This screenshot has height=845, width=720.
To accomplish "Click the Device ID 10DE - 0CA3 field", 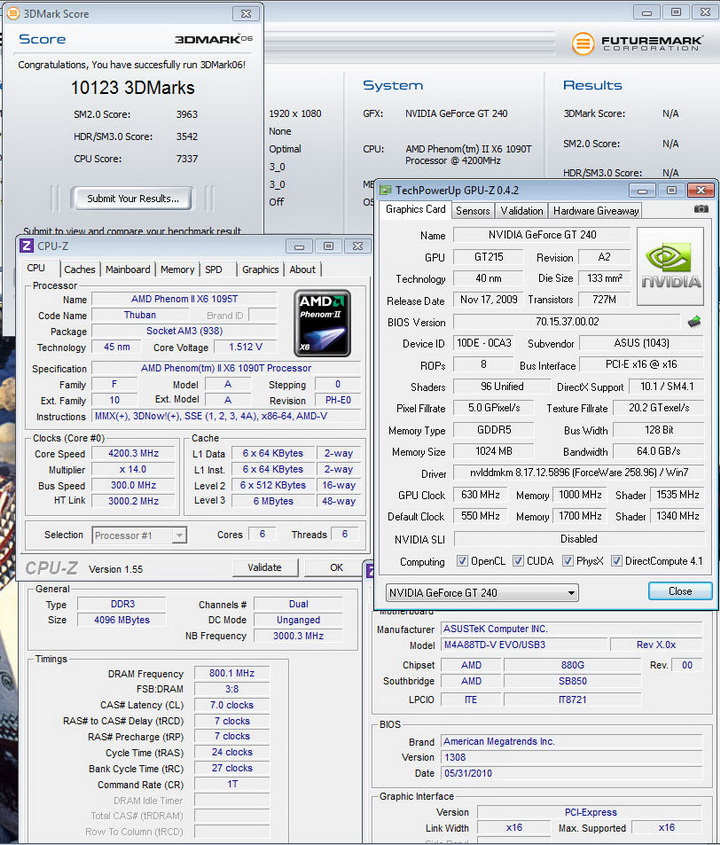I will click(484, 343).
